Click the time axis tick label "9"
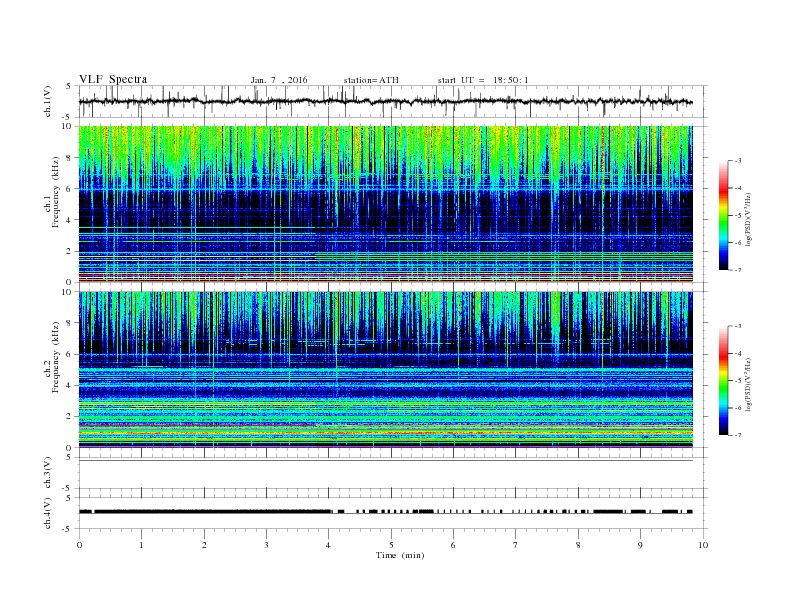 tap(640, 545)
